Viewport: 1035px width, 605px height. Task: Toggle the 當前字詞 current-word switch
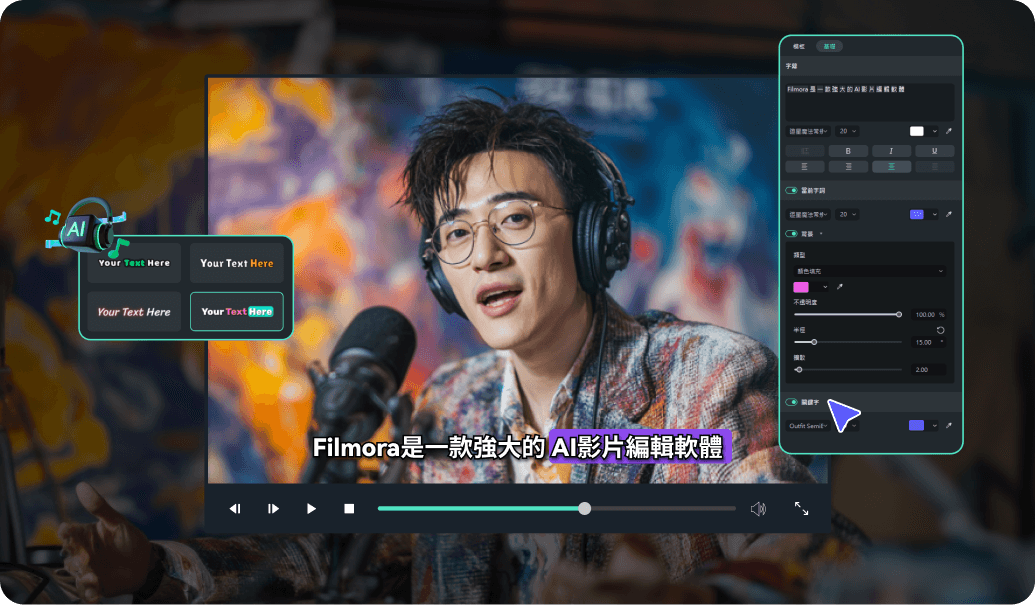click(x=791, y=190)
